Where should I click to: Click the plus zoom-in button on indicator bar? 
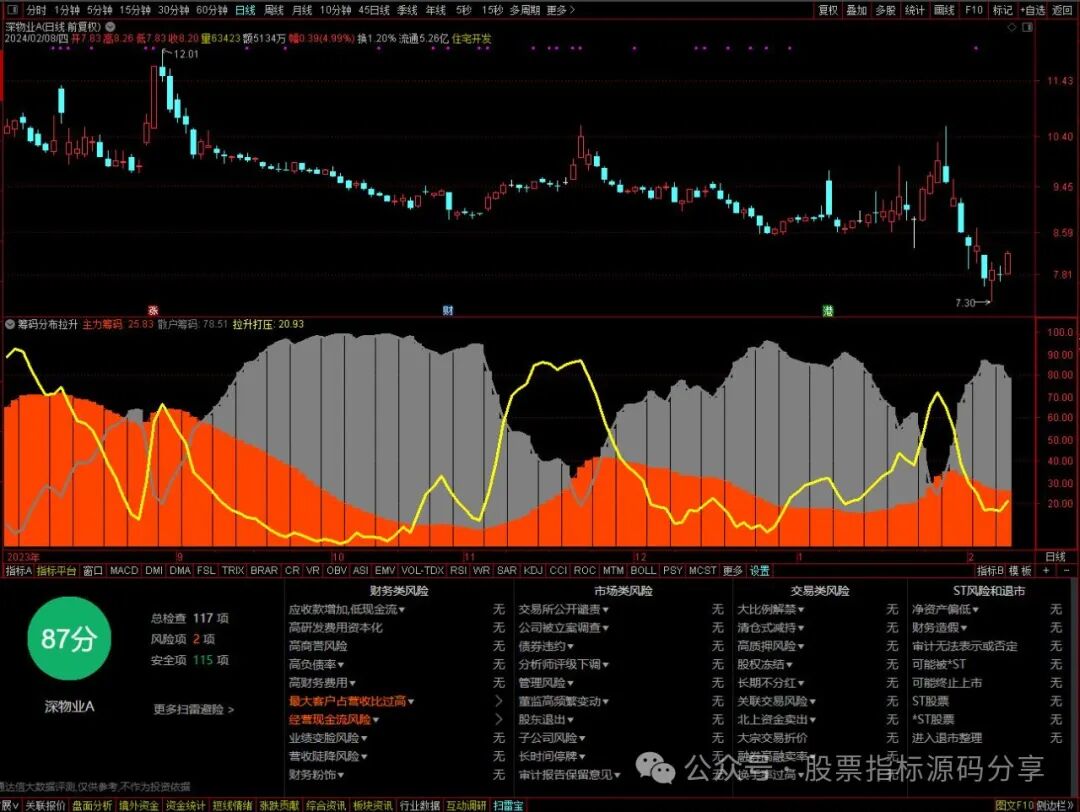(x=1046, y=570)
